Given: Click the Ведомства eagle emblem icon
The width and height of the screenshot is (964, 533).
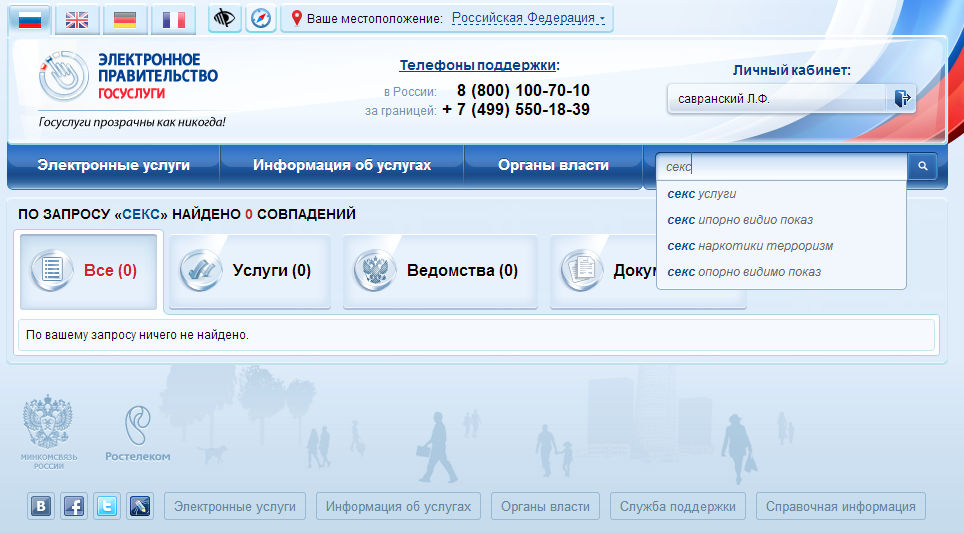Looking at the screenshot, I should coord(374,270).
